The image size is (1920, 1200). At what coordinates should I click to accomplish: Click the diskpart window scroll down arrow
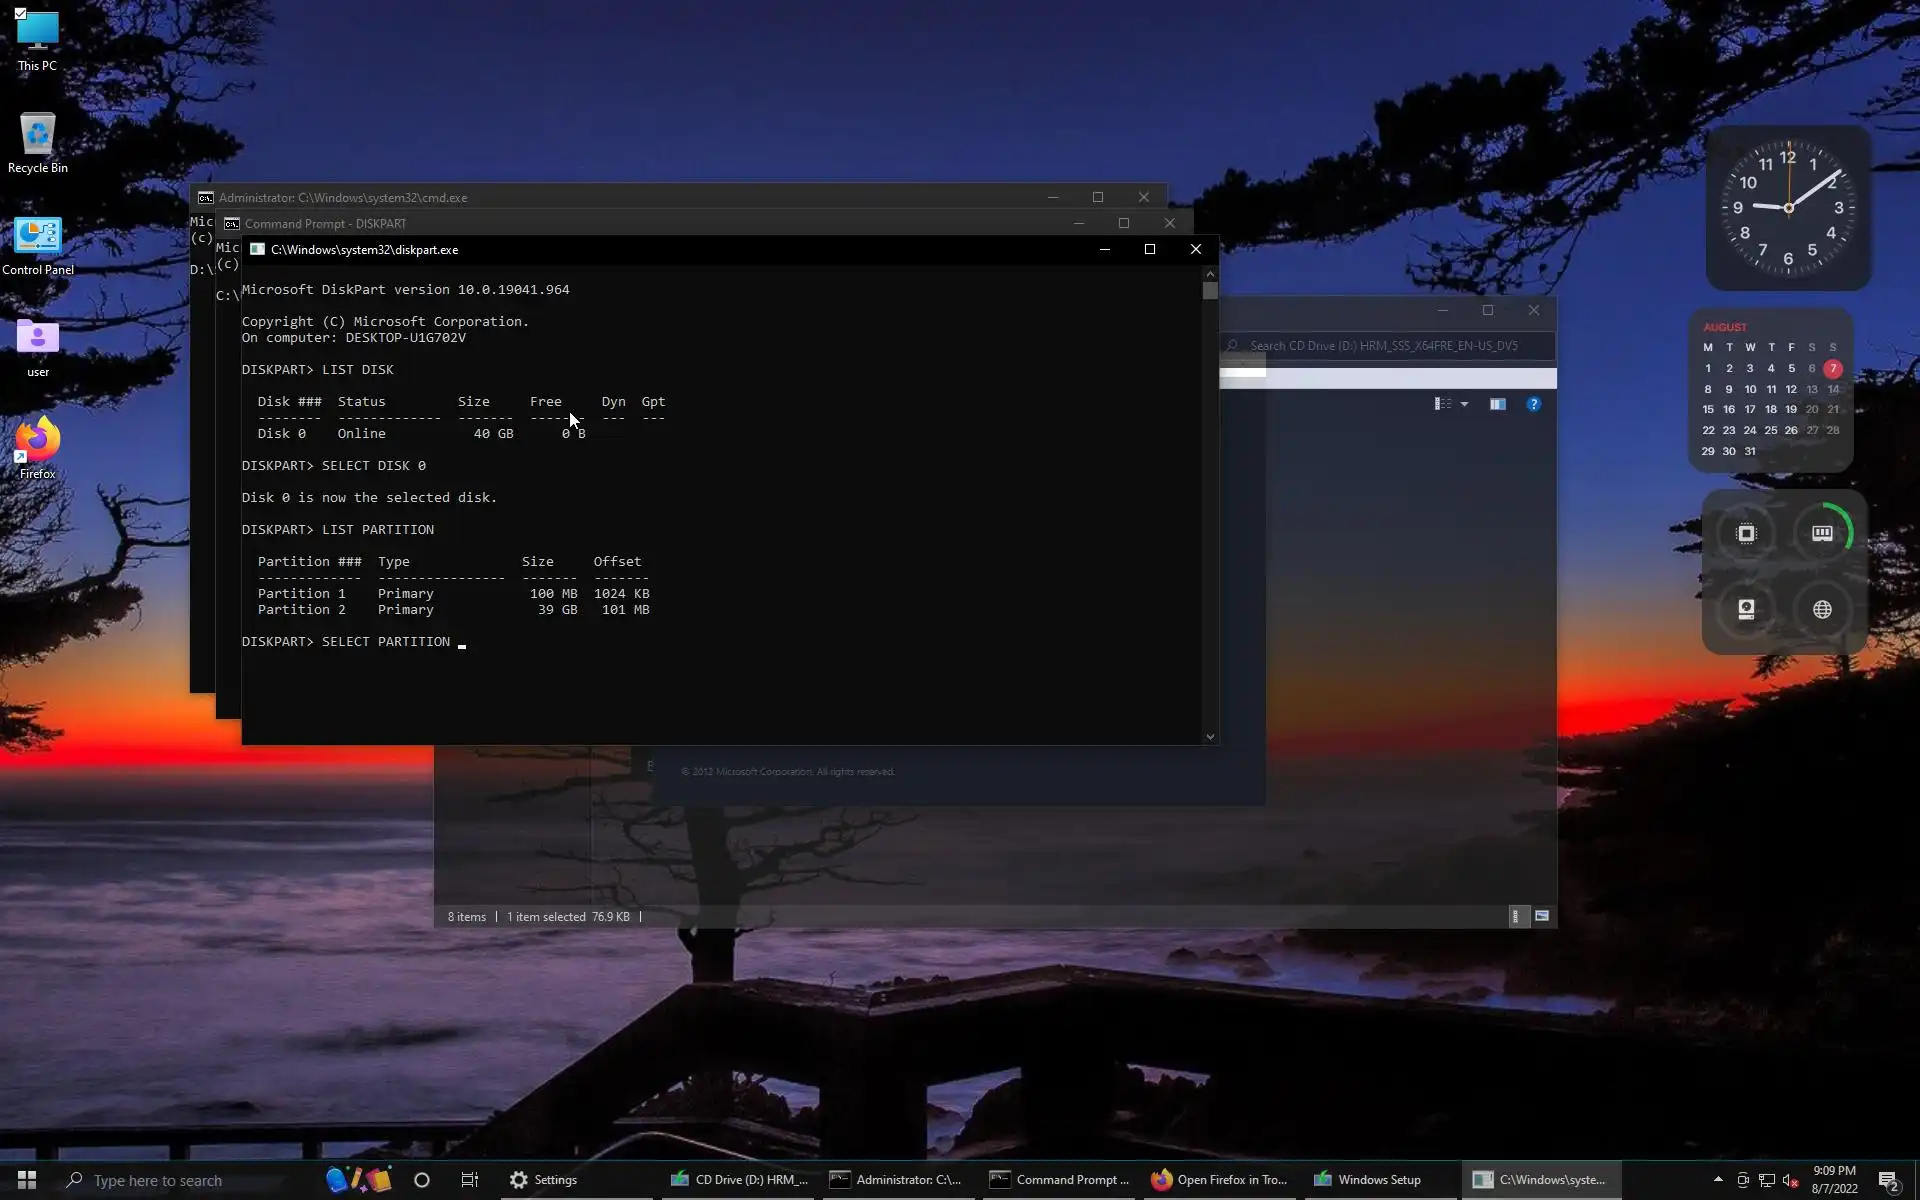pos(1210,737)
